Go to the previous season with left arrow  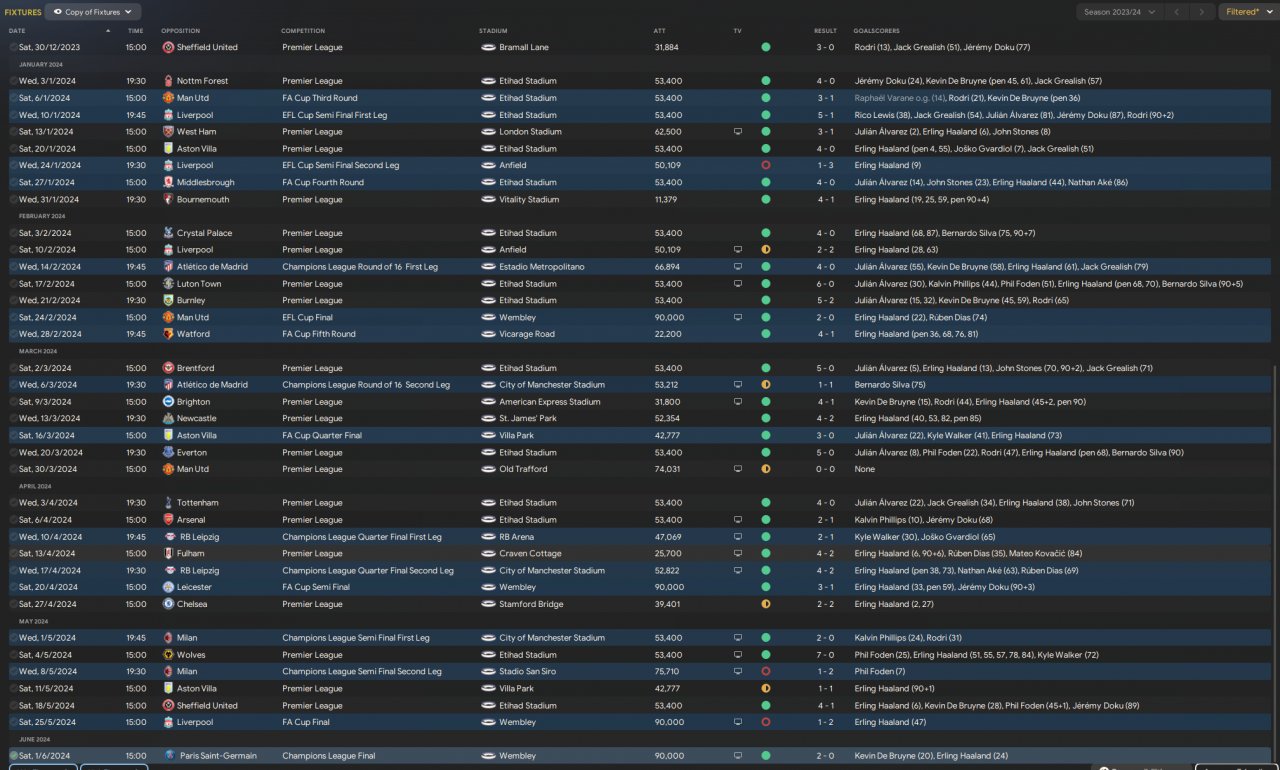pyautogui.click(x=1177, y=12)
